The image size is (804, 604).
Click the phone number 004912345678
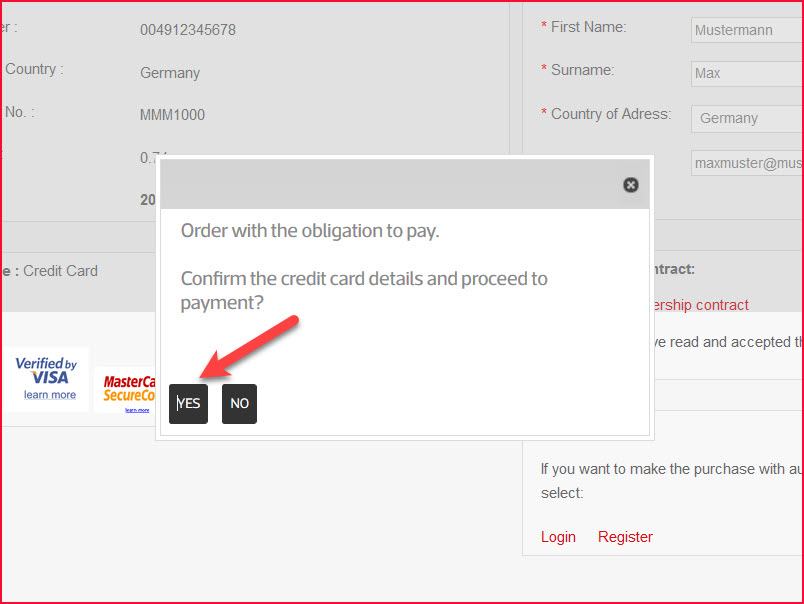coord(188,30)
